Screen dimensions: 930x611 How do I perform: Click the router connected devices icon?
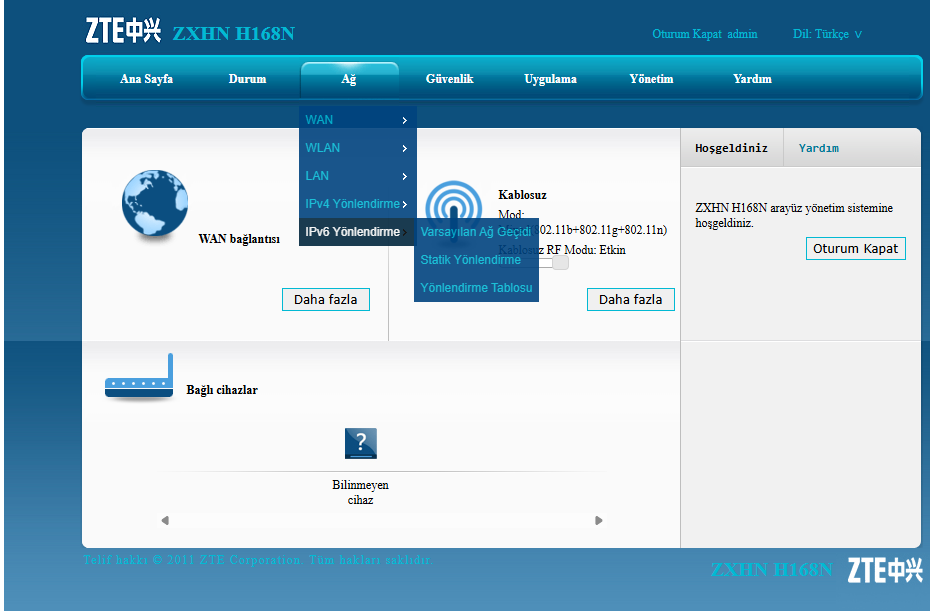(x=139, y=377)
